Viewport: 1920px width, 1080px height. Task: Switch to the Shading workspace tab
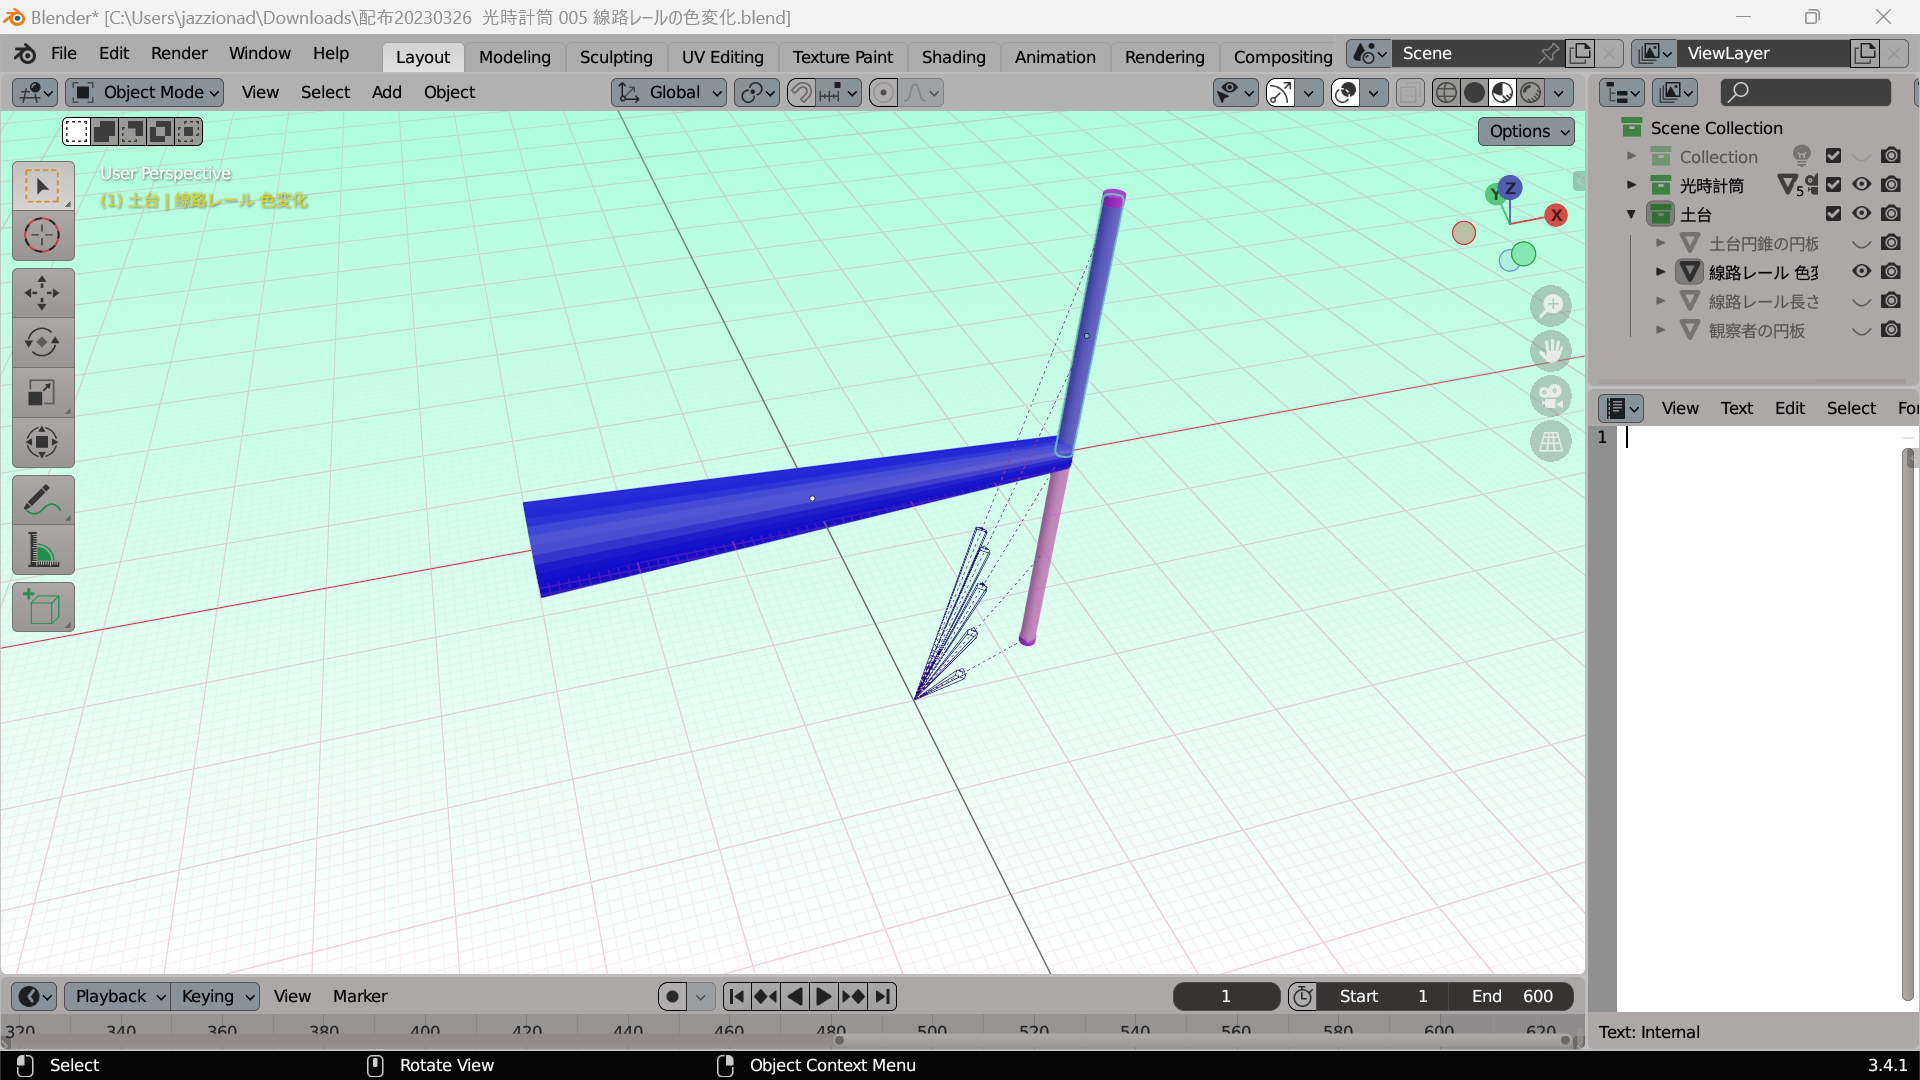(x=953, y=57)
